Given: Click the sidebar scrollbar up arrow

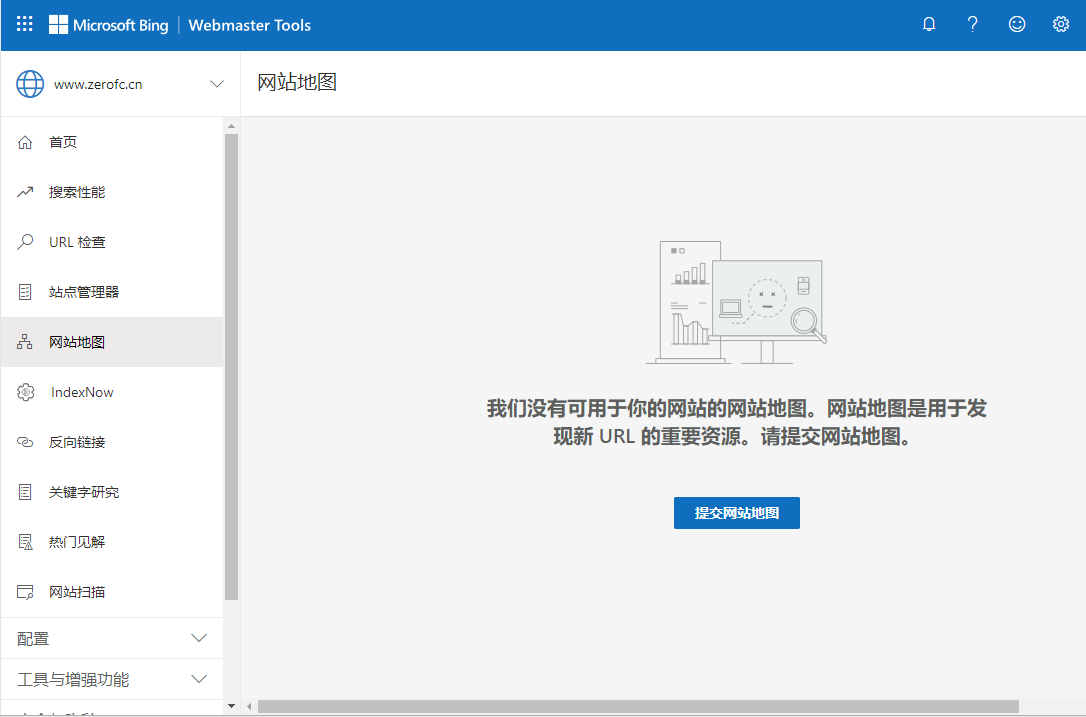Looking at the screenshot, I should (231, 126).
